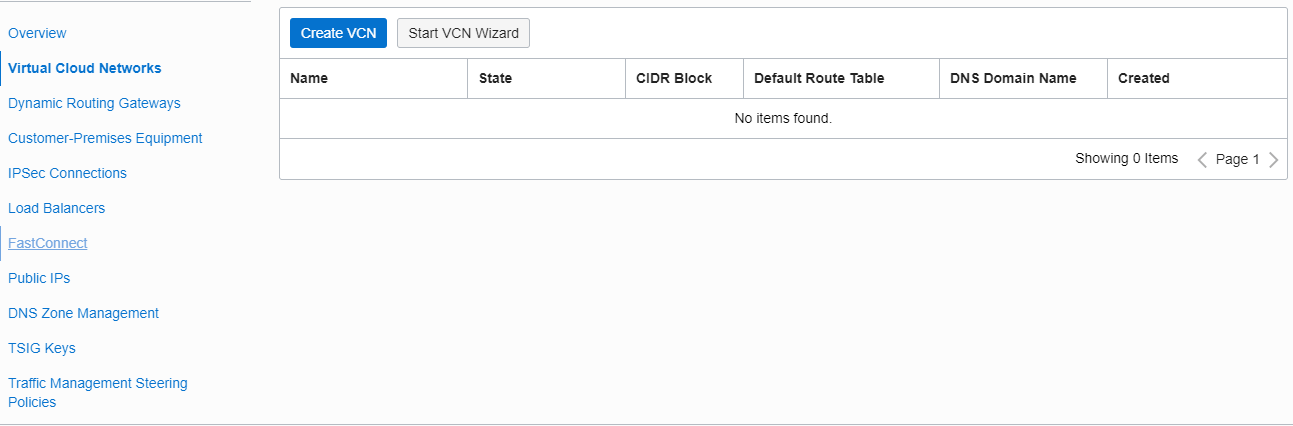Open the Overview sidebar link
The width and height of the screenshot is (1293, 426).
pyautogui.click(x=37, y=33)
